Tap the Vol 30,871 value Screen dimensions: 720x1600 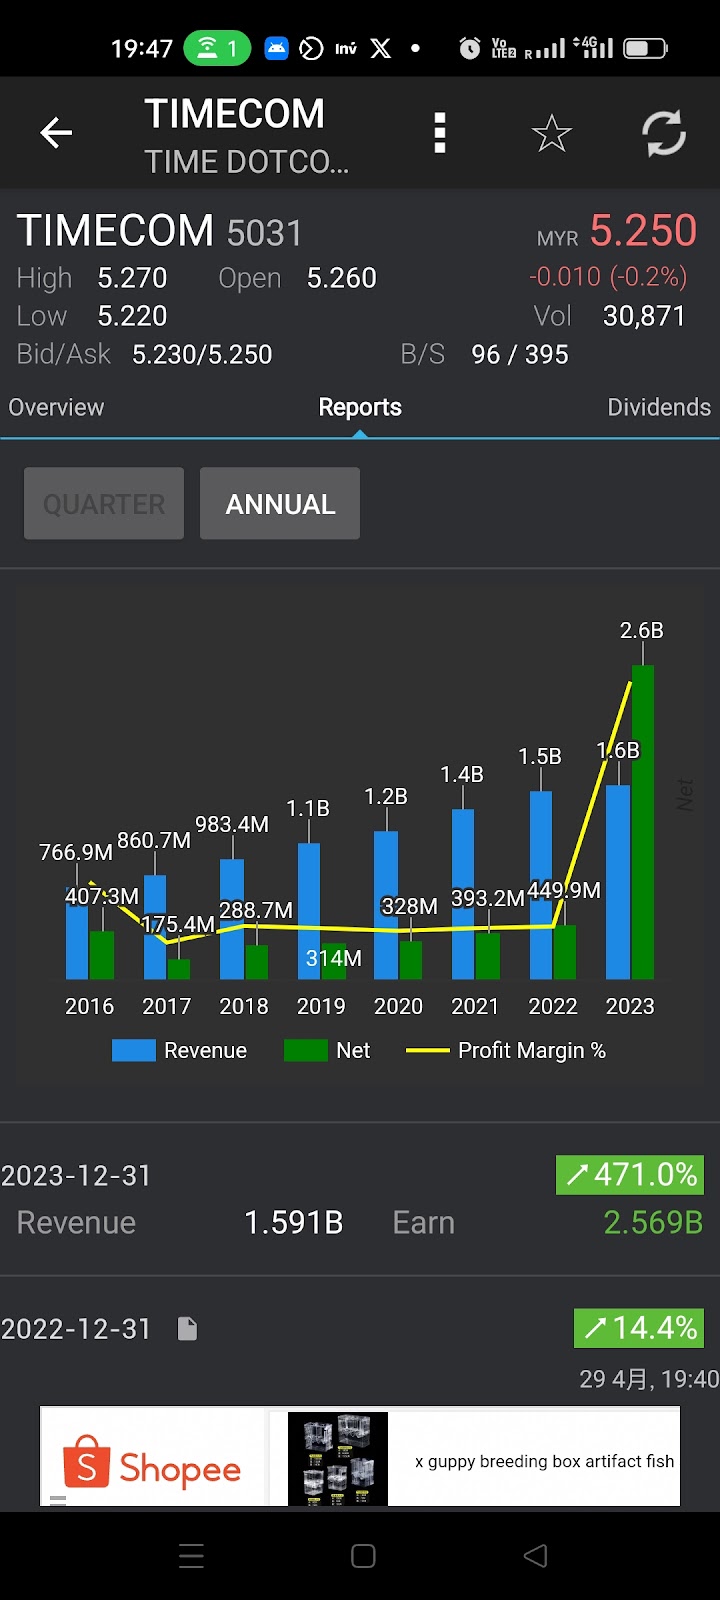(644, 316)
